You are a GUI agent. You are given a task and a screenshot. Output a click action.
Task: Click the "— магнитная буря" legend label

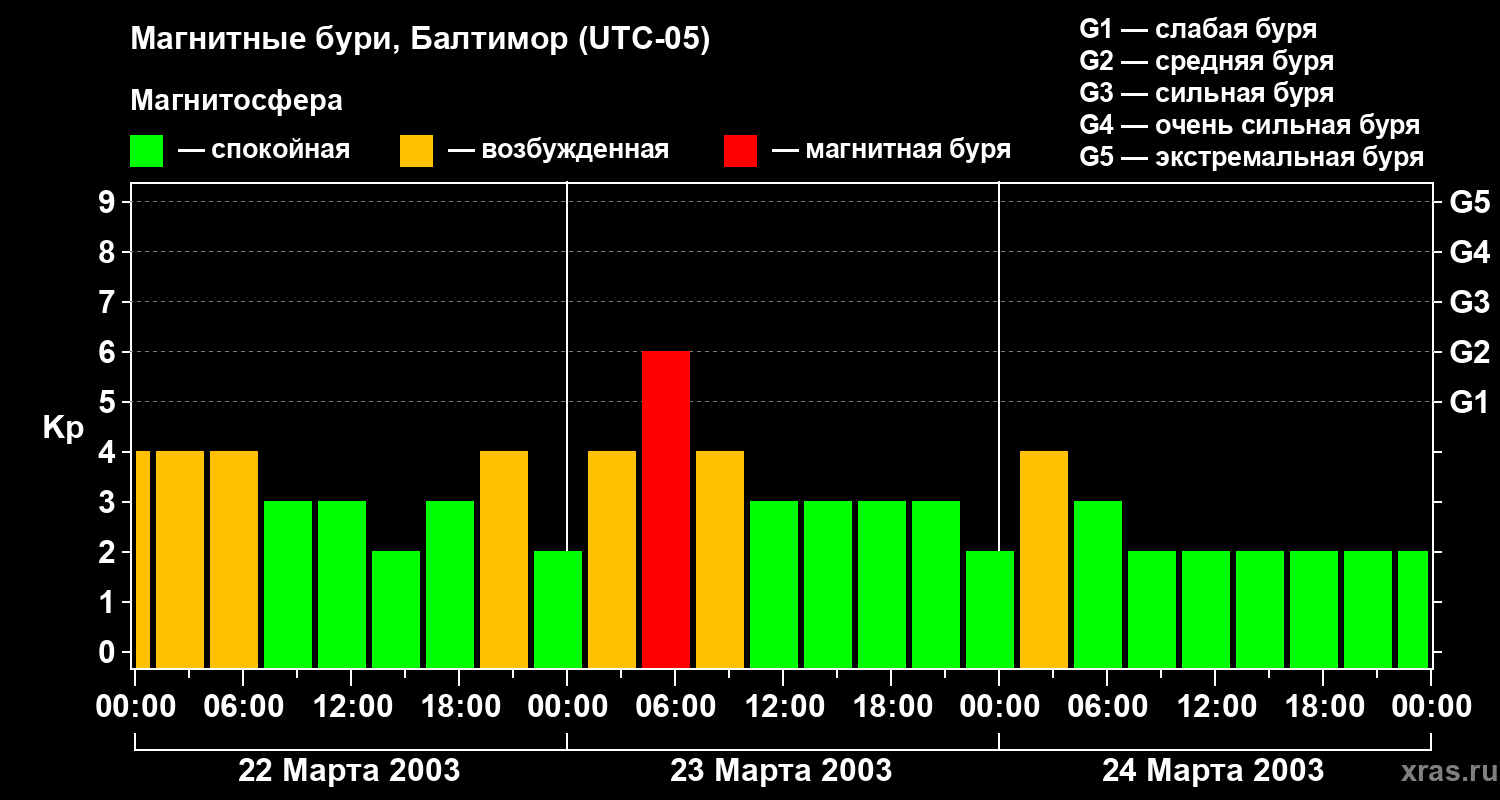891,150
